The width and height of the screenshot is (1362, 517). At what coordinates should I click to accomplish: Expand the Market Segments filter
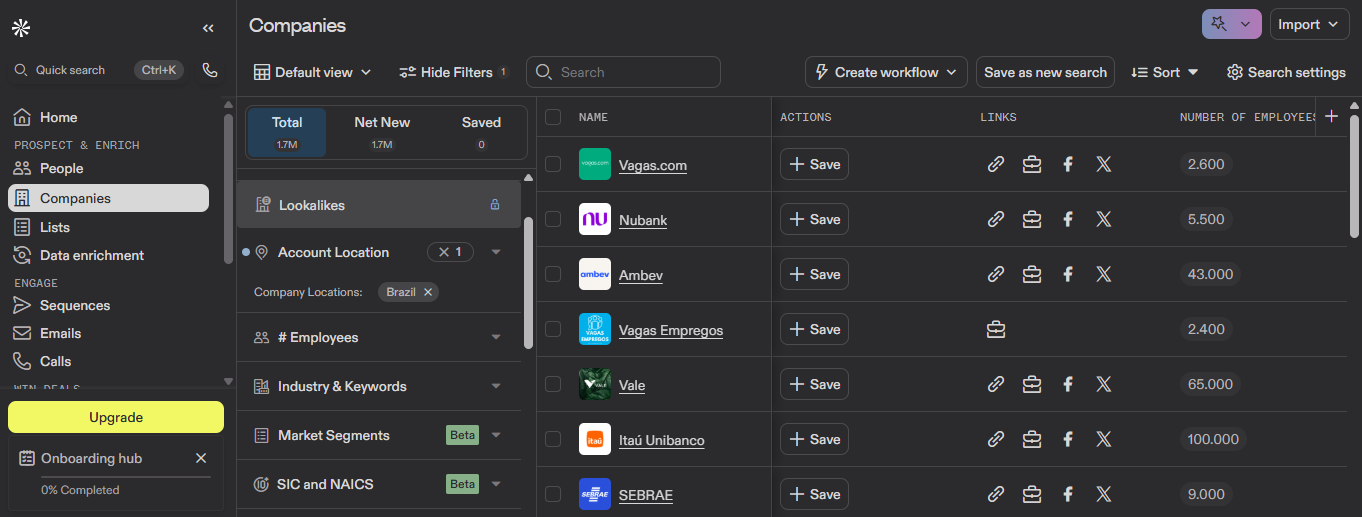click(x=496, y=435)
